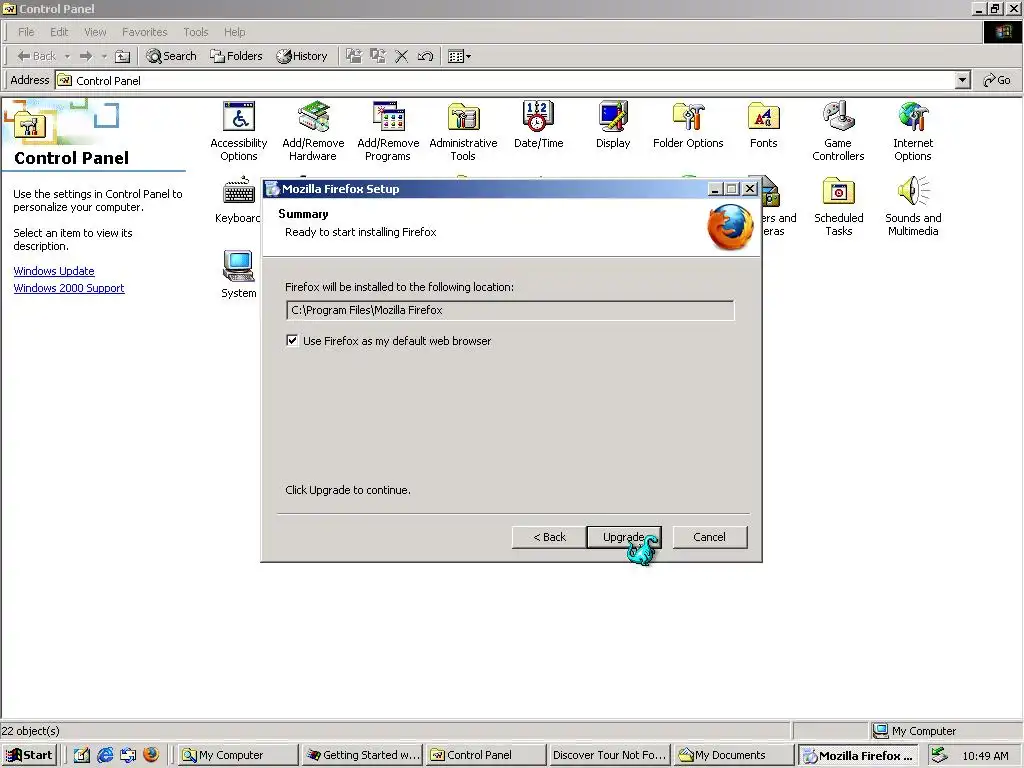Image resolution: width=1024 pixels, height=768 pixels.
Task: Open the Display control panel icon
Action: coord(613,125)
